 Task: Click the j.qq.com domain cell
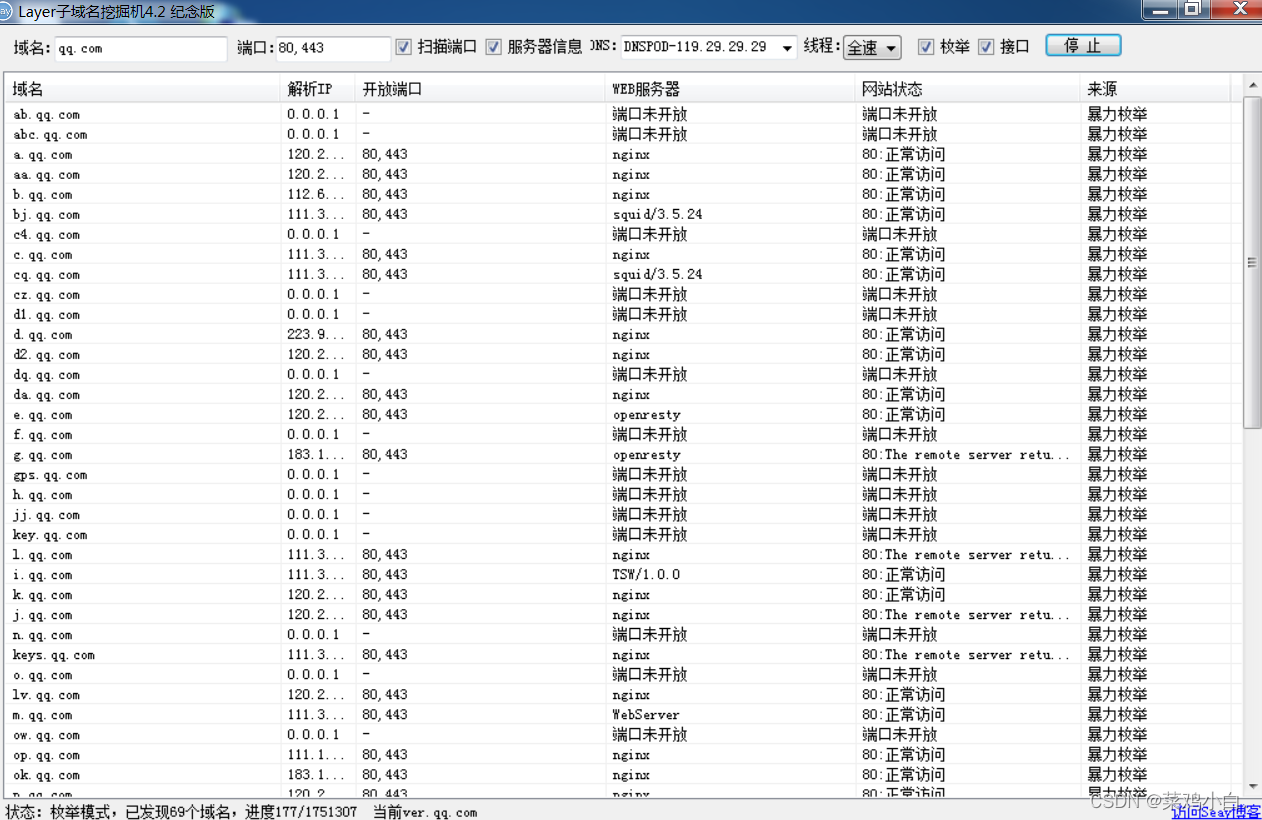[x=43, y=615]
